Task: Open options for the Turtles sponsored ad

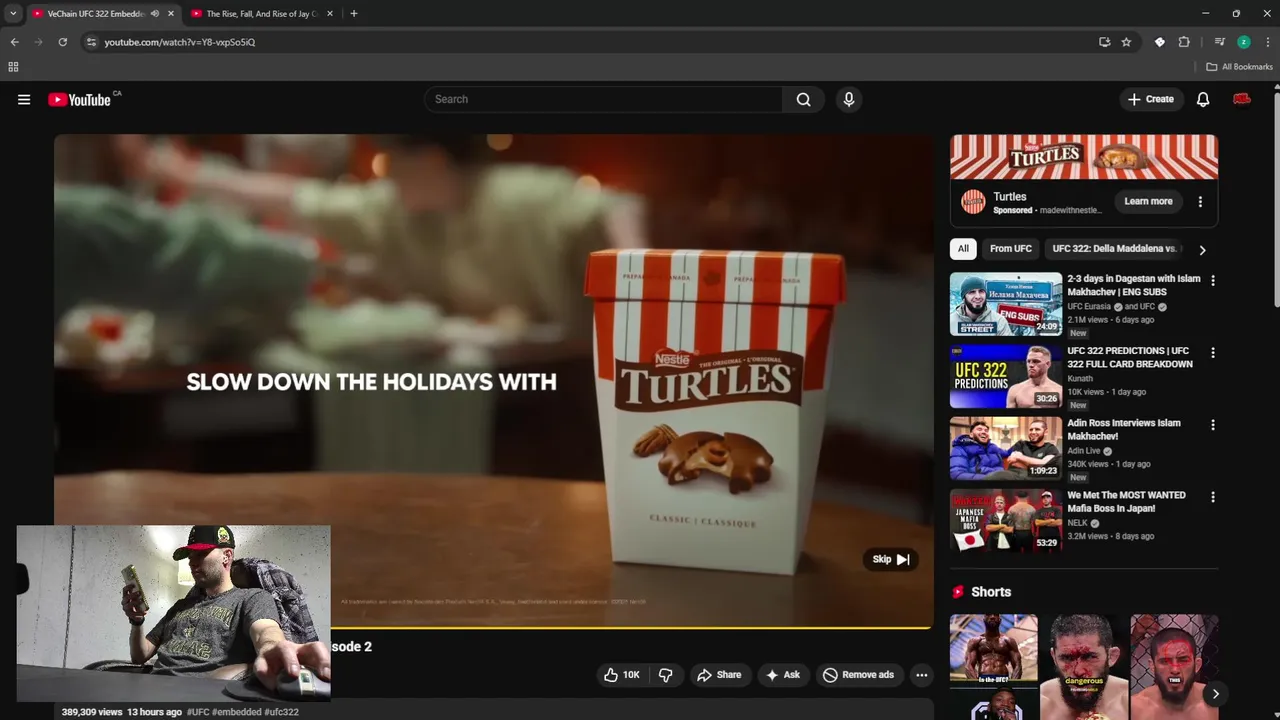Action: [1200, 201]
